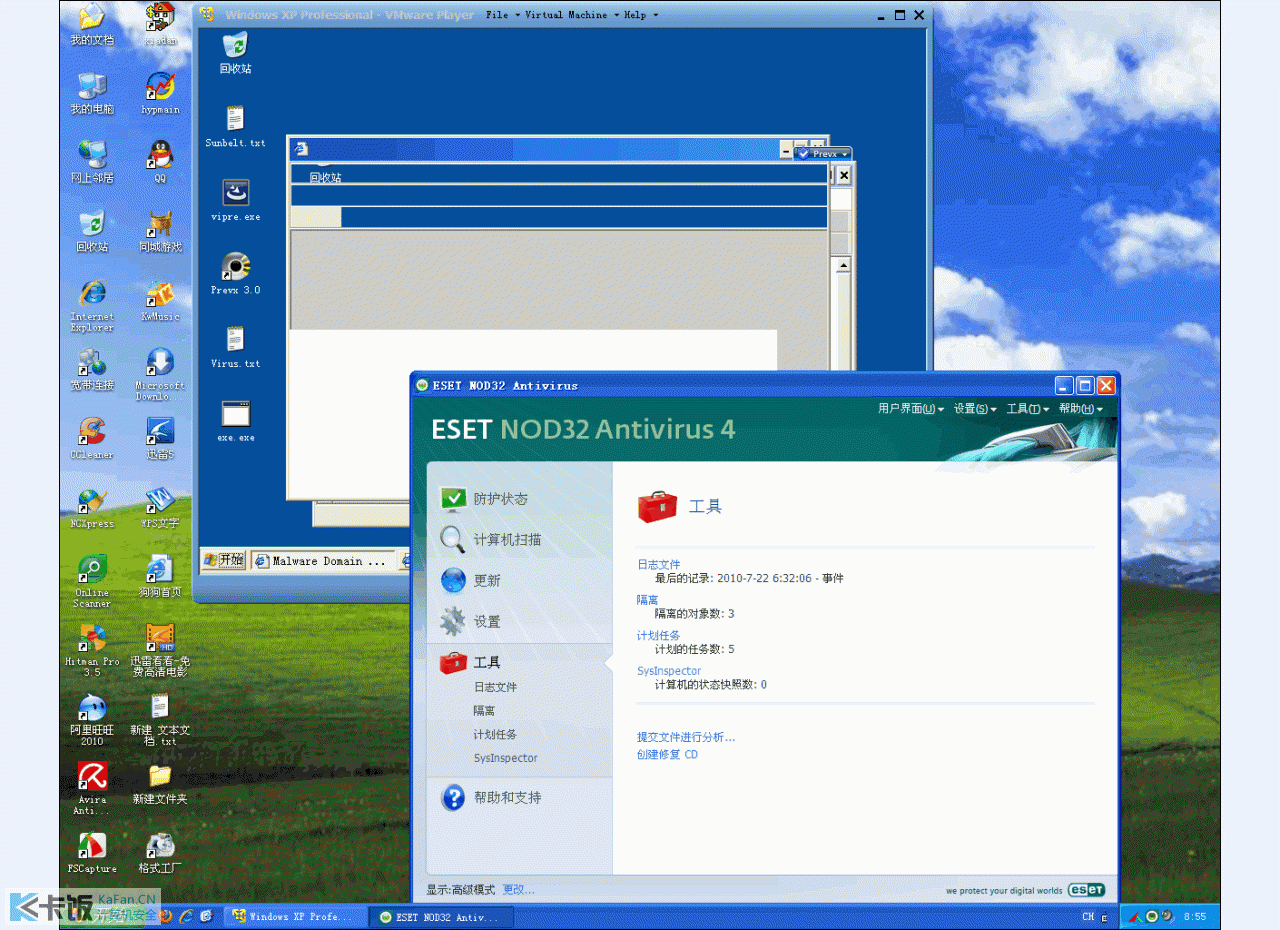1280x930 pixels.
Task: Select CCleaner desktop shortcut
Action: click(x=92, y=438)
